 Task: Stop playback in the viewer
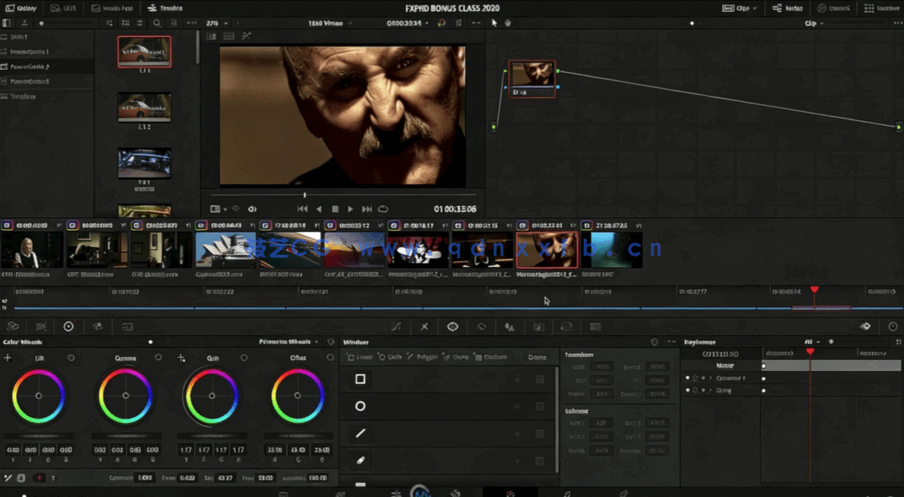pos(335,209)
